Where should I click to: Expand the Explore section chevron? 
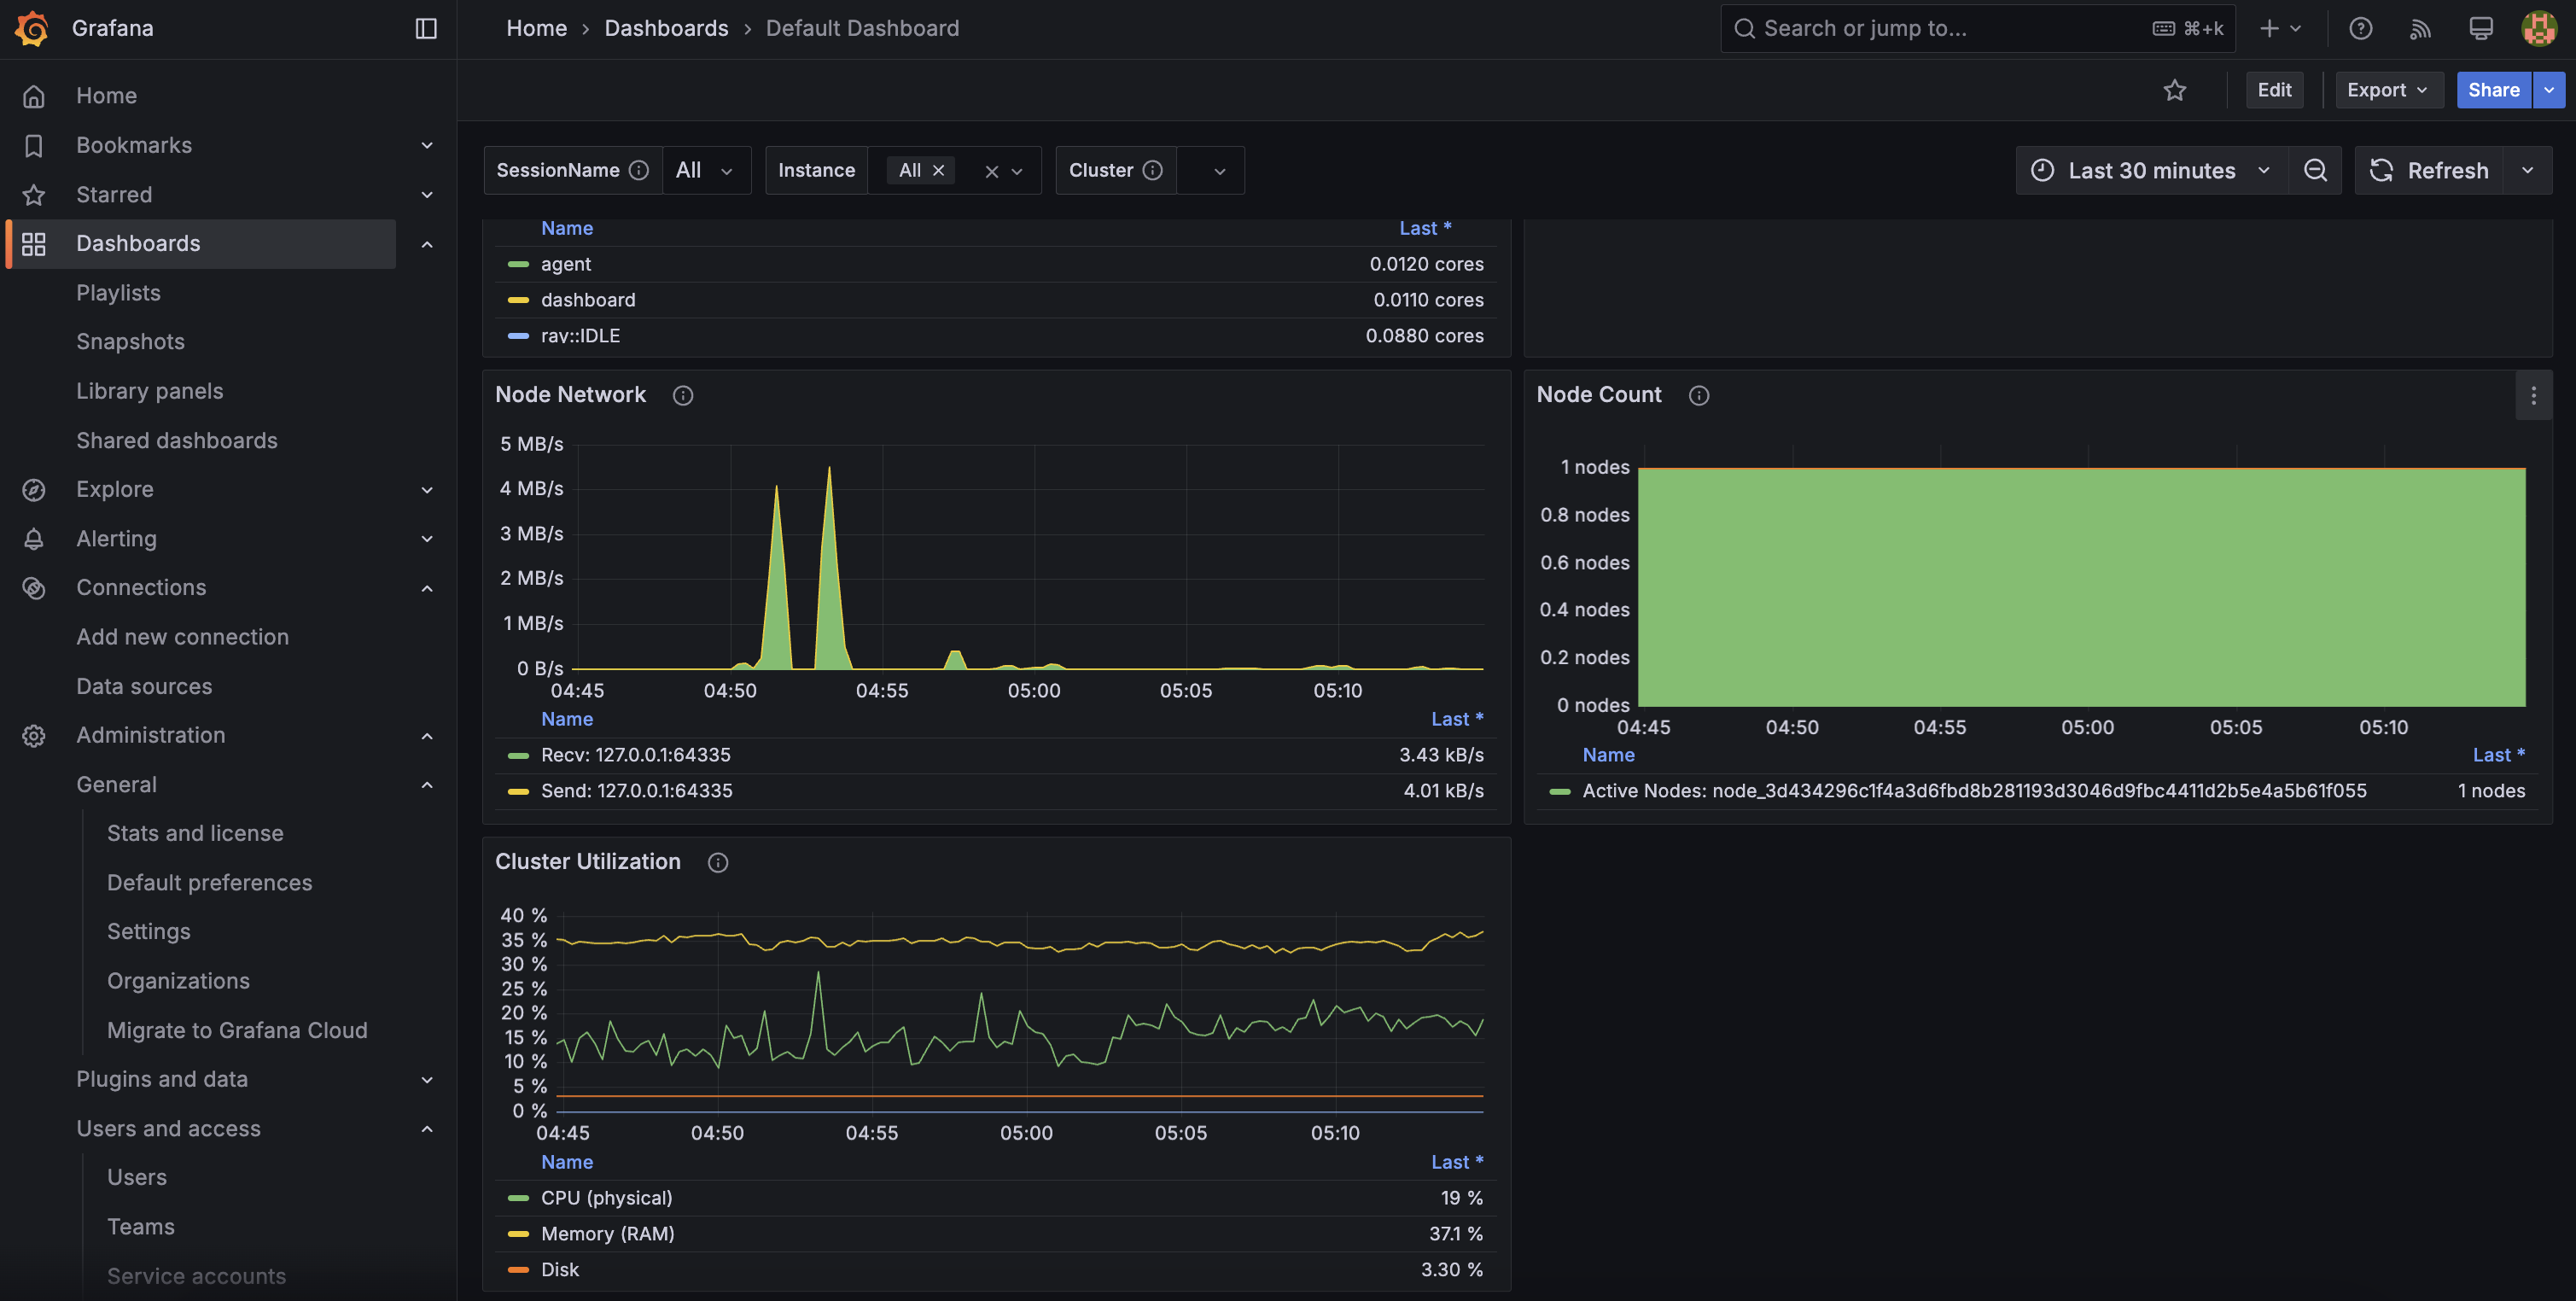427,489
